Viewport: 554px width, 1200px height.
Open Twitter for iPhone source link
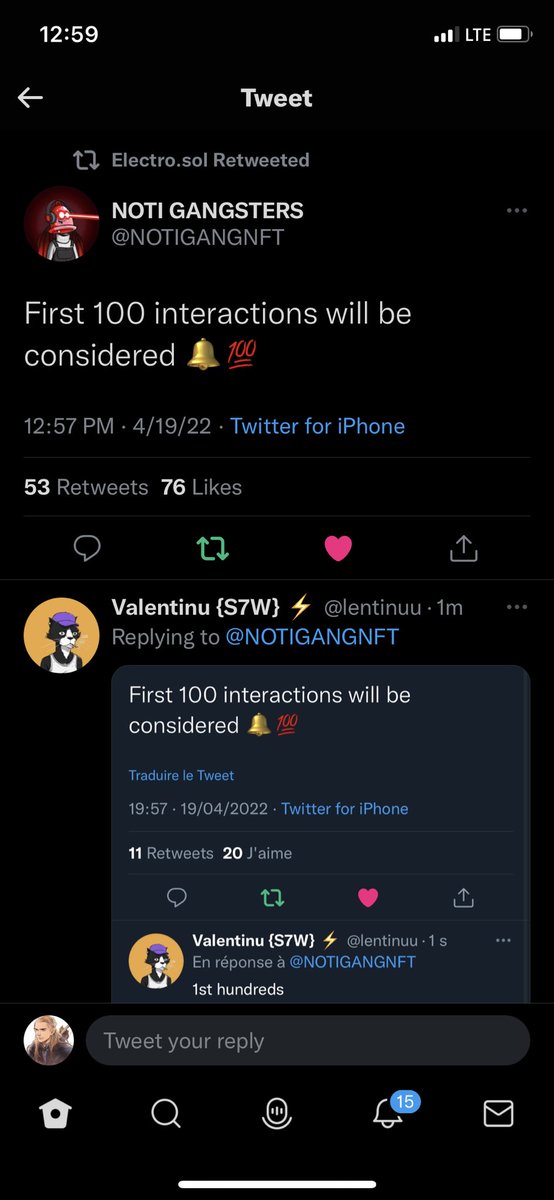[318, 426]
